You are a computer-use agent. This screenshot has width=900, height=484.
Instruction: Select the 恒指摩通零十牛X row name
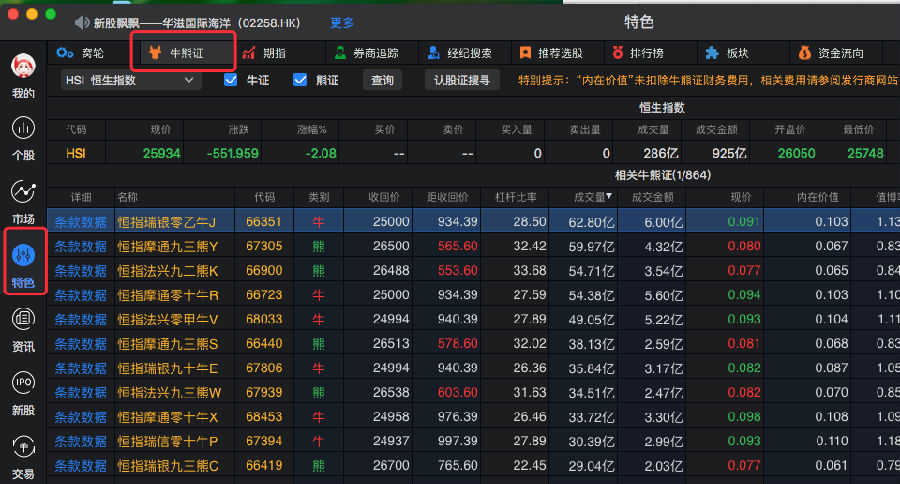[x=168, y=417]
